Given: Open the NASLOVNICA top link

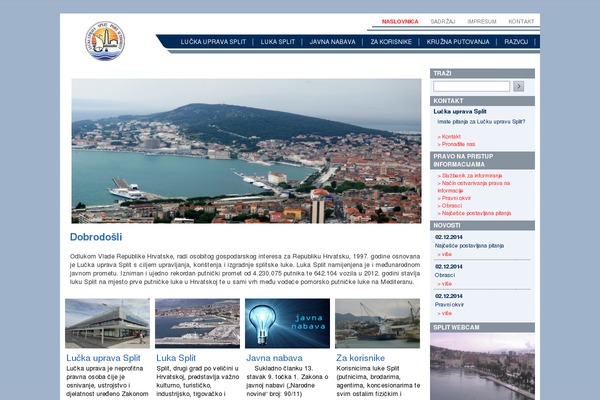Looking at the screenshot, I should (400, 21).
